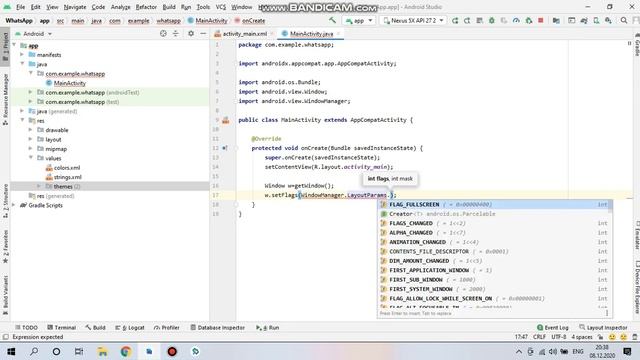Collapse the res folder node
This screenshot has height=360, width=640.
(x=22, y=120)
